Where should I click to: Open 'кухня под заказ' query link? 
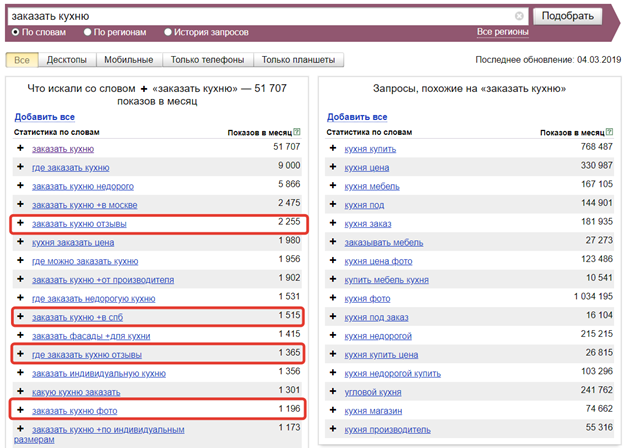[x=376, y=317]
